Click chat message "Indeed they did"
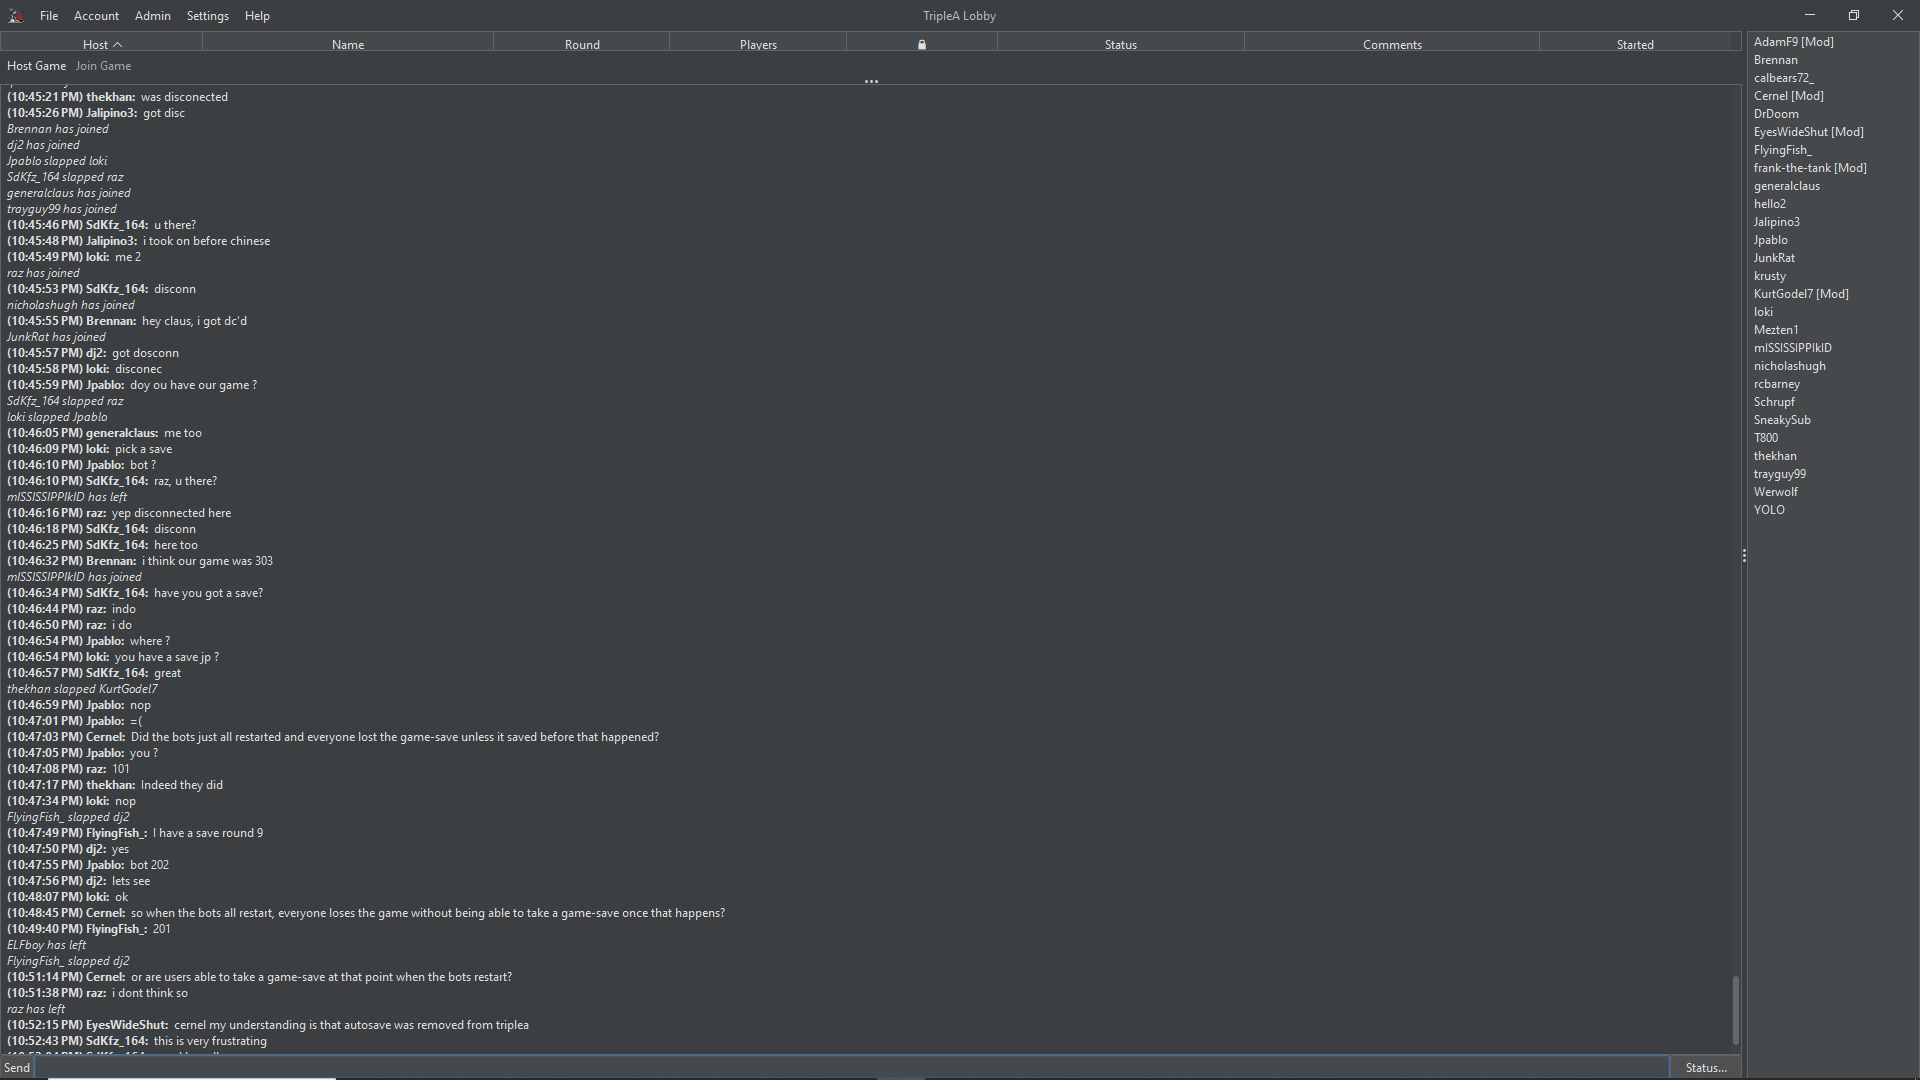This screenshot has width=1920, height=1080. (x=182, y=785)
